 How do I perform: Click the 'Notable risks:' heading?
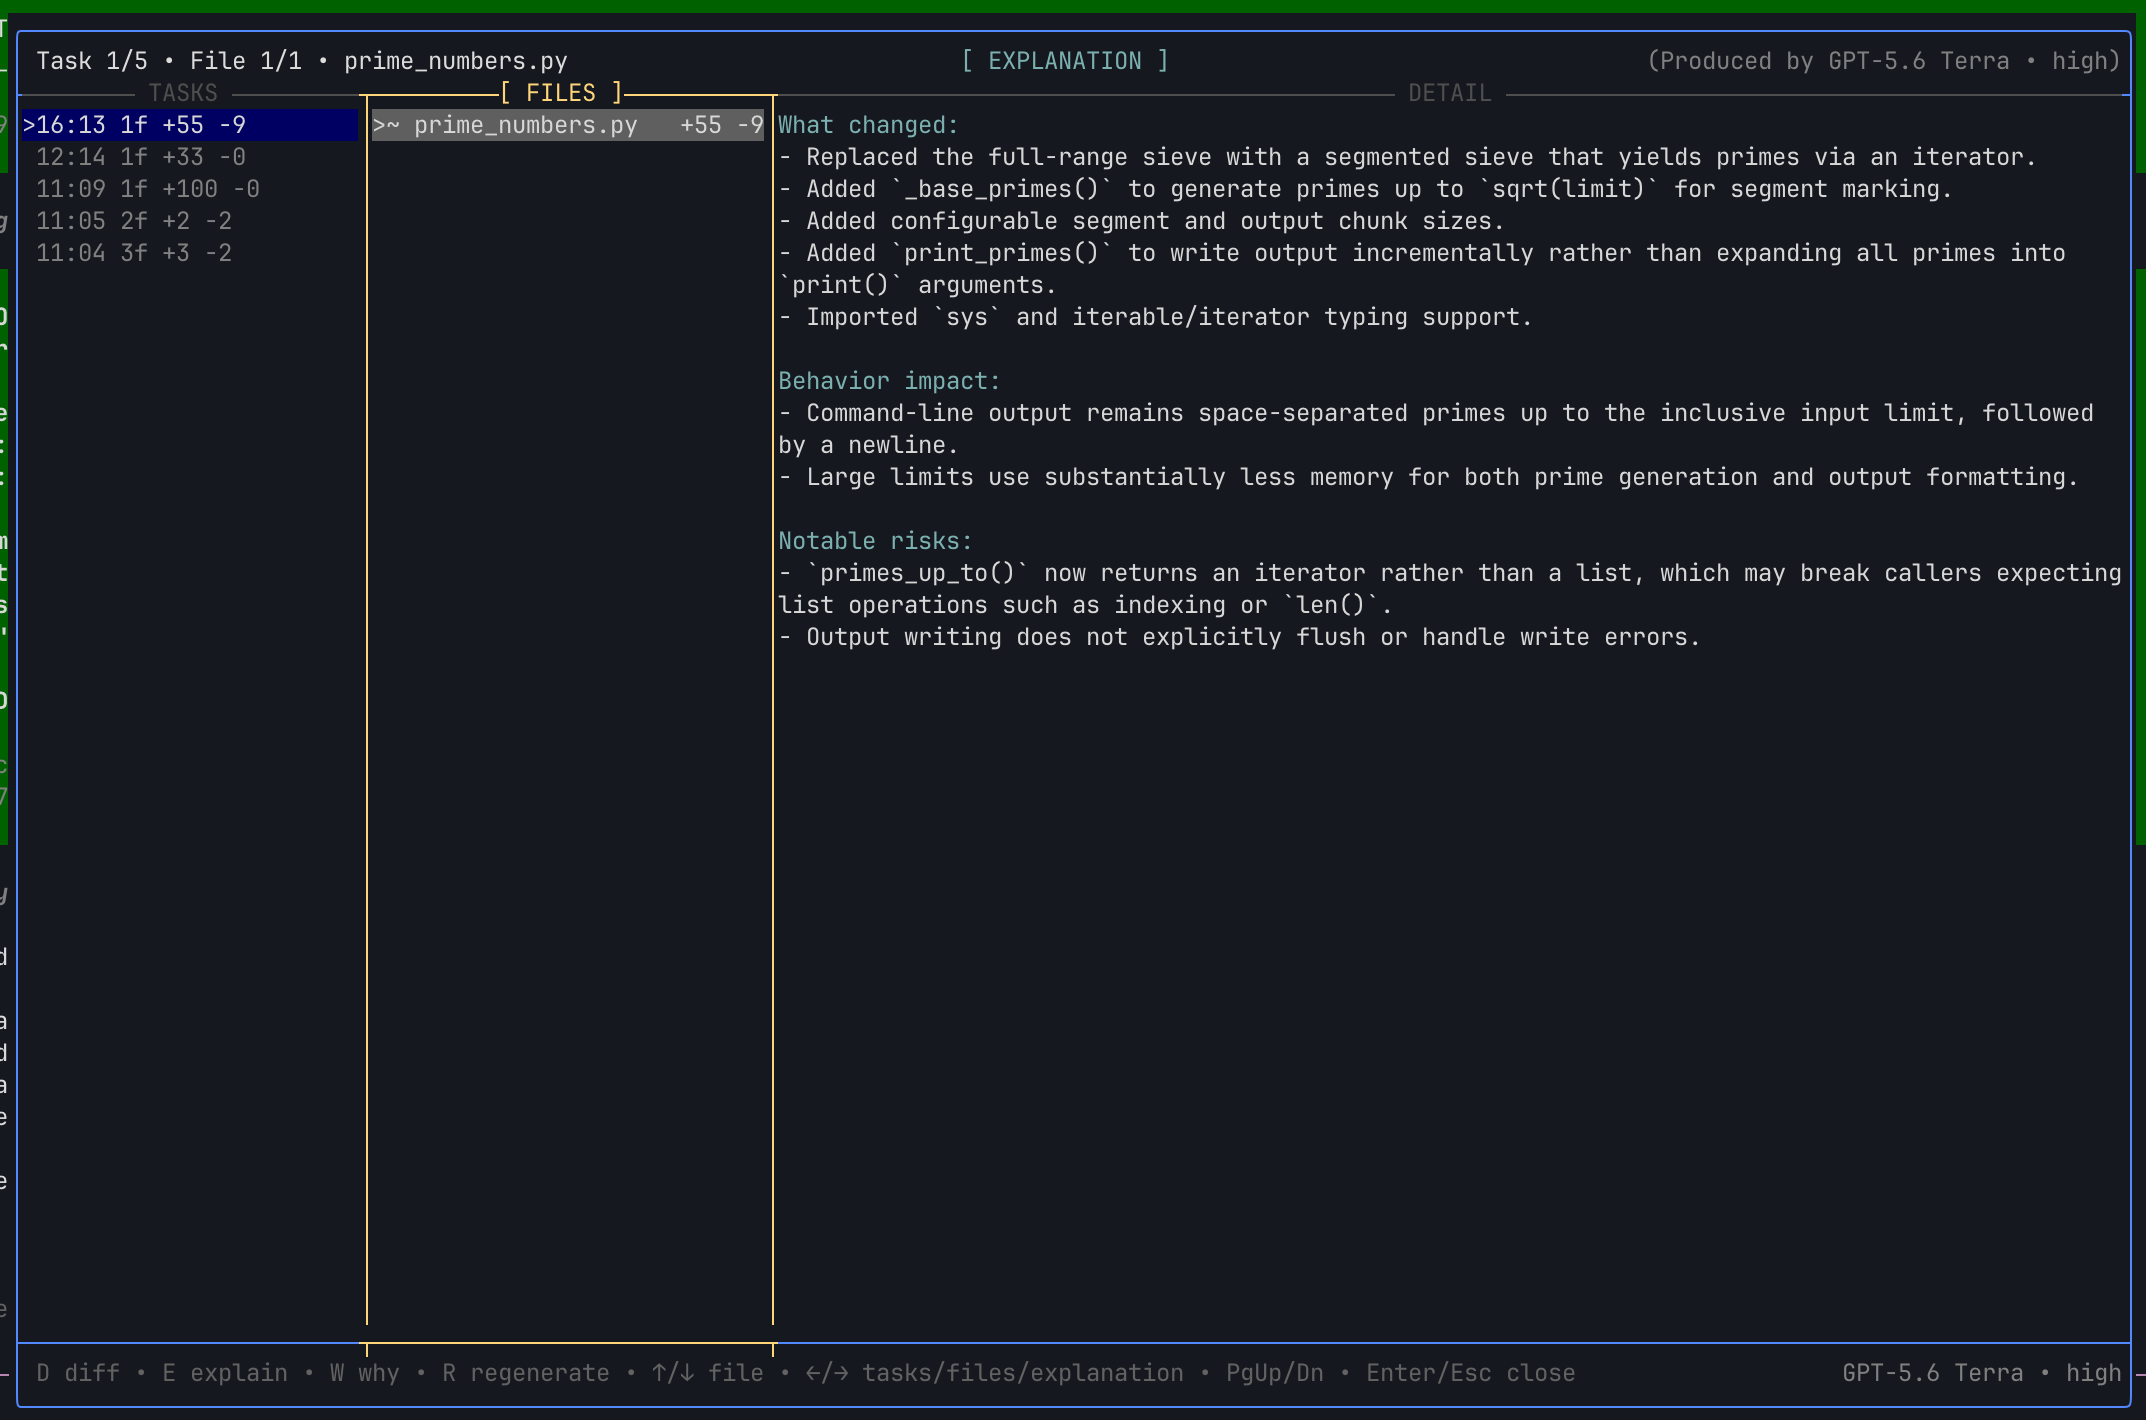[875, 541]
